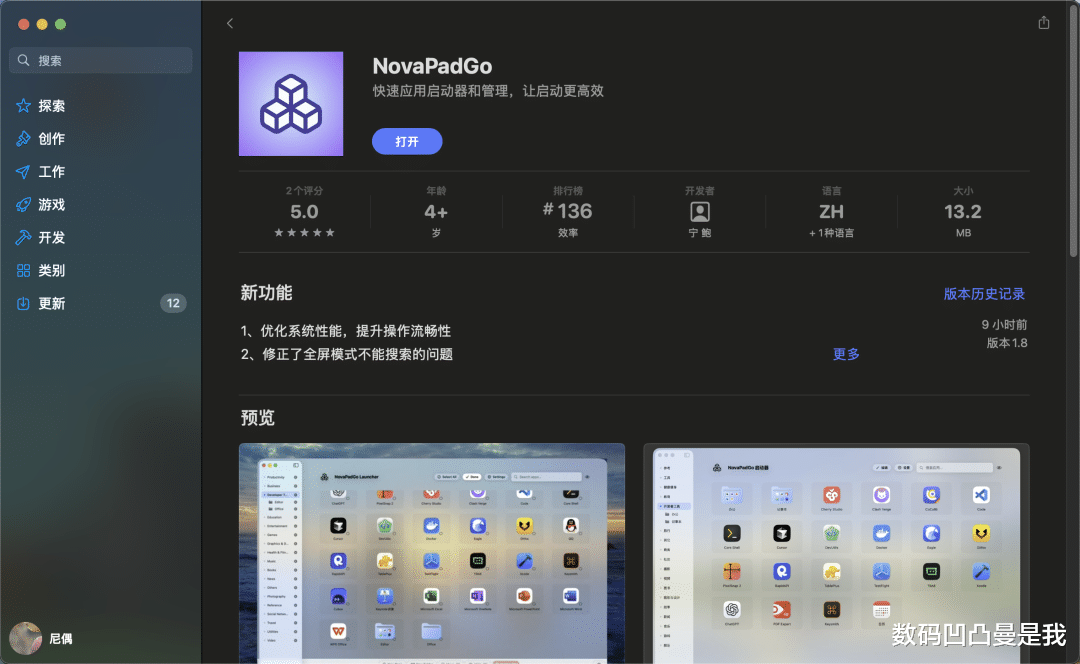Click the 12 updates badge
This screenshot has width=1080, height=664.
pos(173,304)
